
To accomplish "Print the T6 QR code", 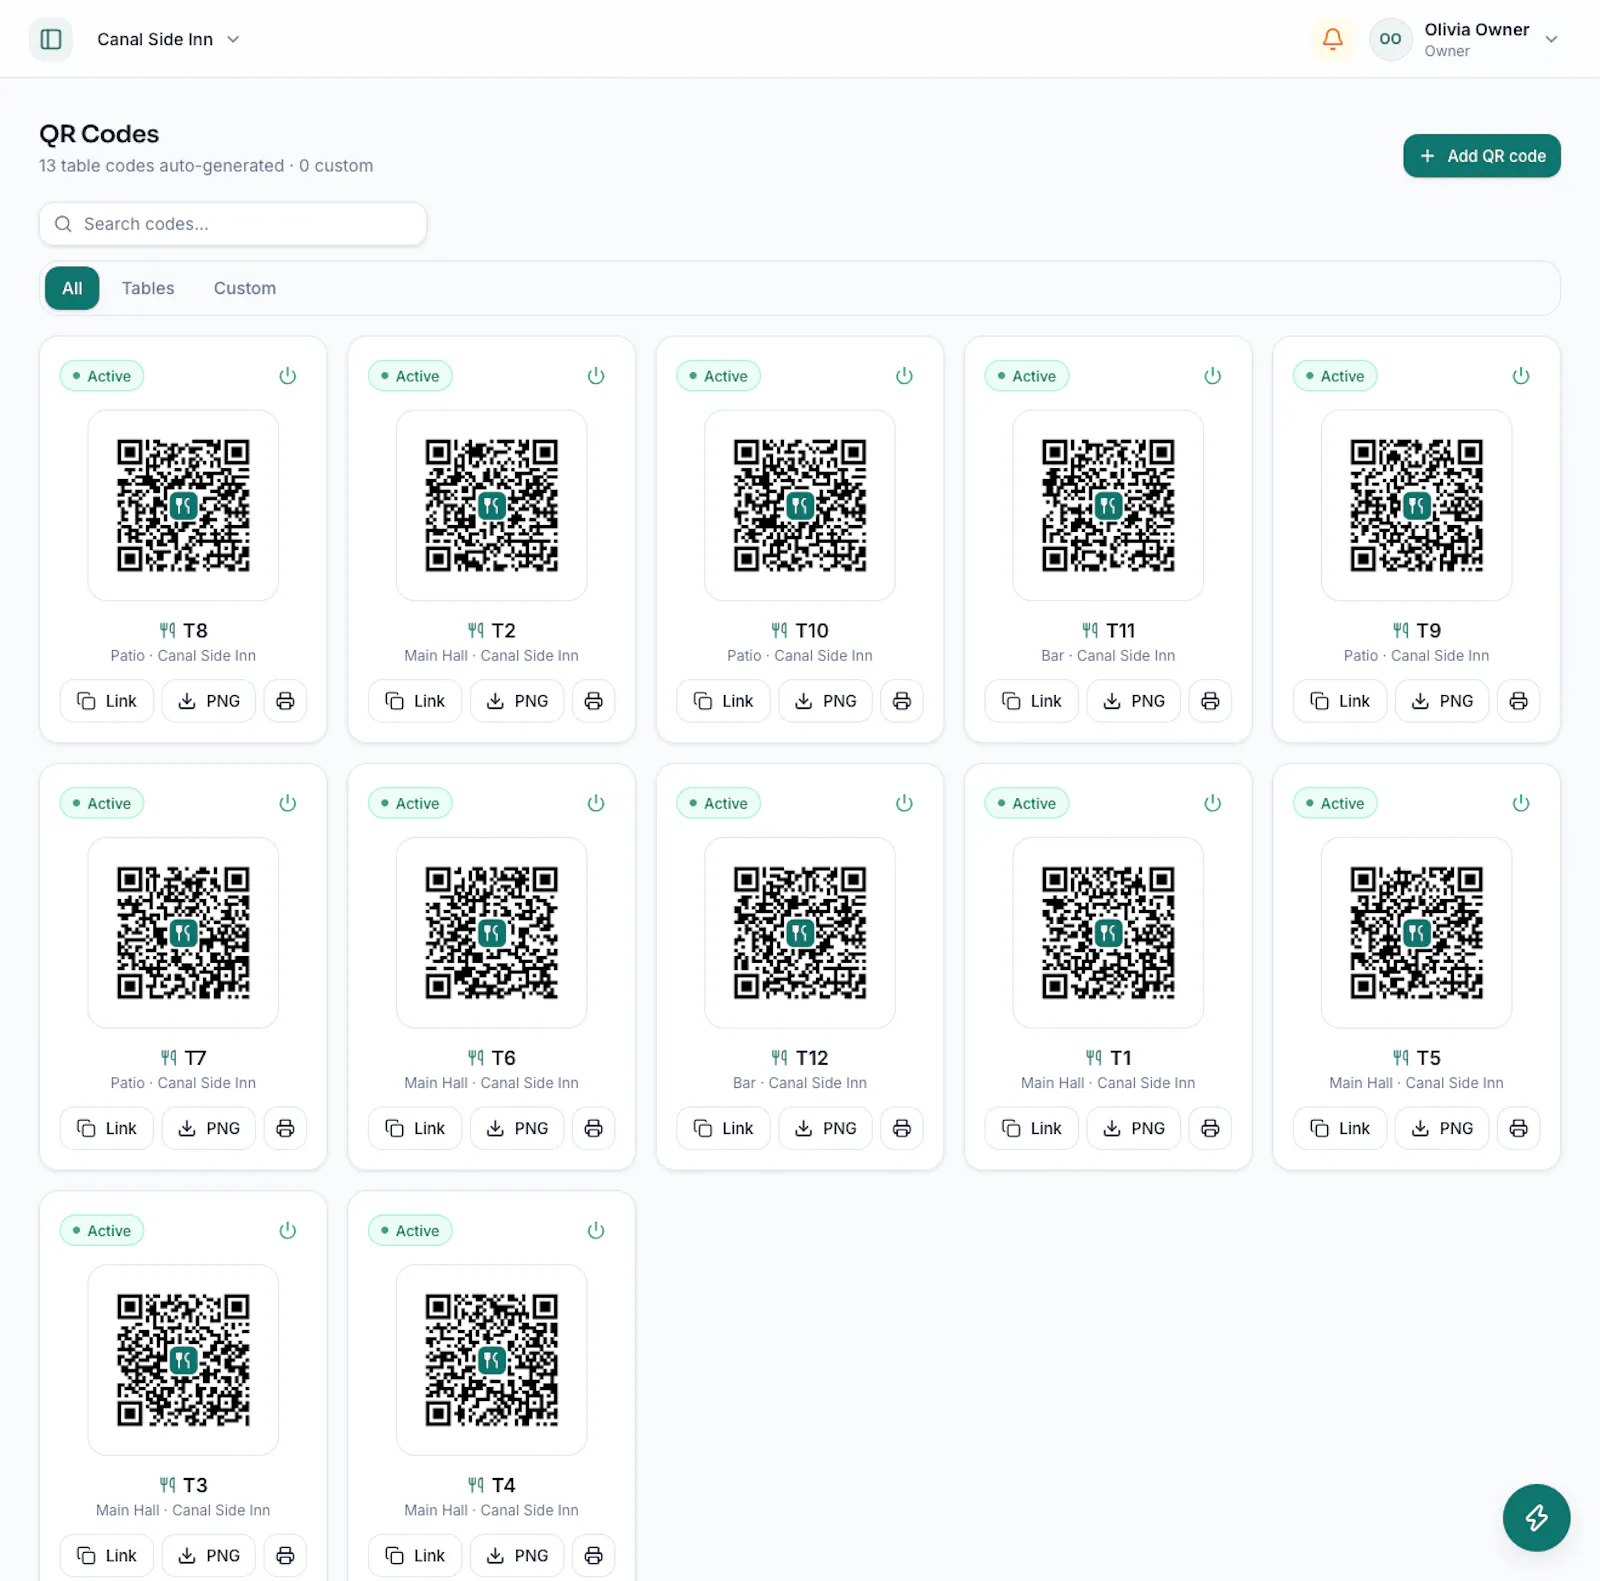I will pyautogui.click(x=593, y=1128).
